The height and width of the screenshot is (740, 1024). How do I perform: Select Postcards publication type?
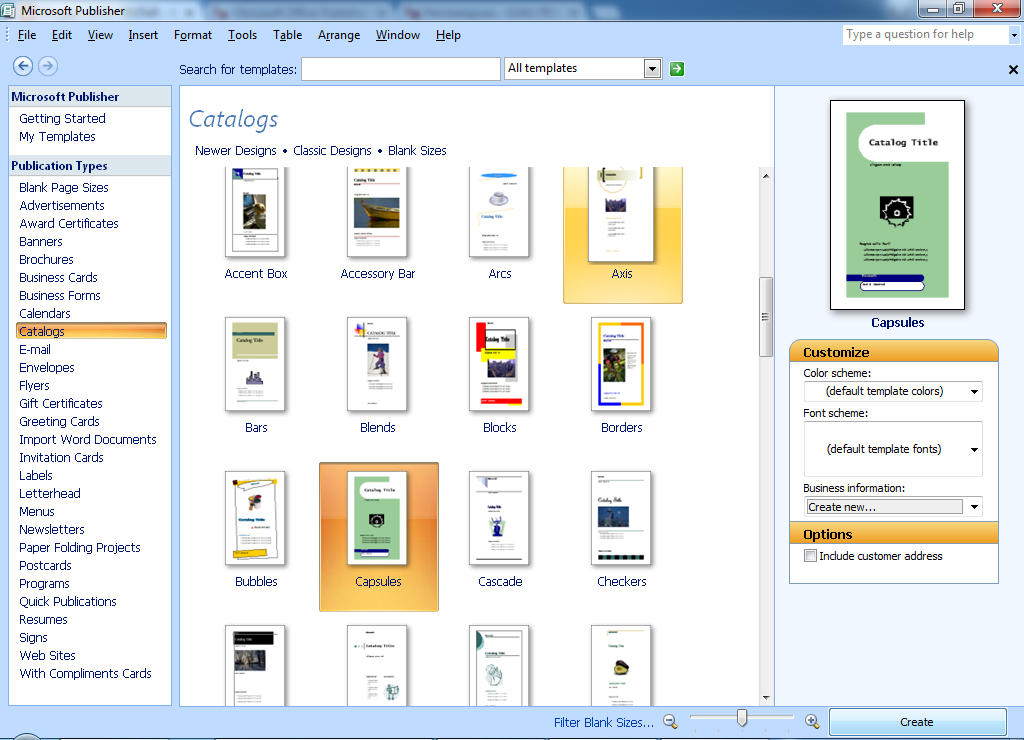(x=45, y=566)
